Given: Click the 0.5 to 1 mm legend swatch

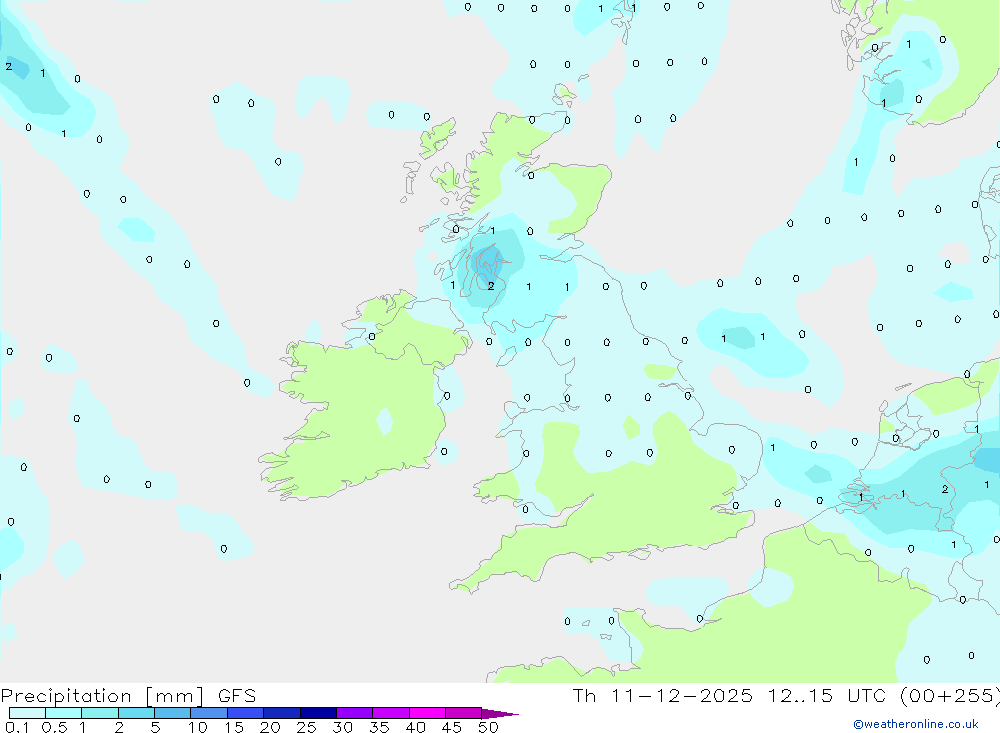Looking at the screenshot, I should 63,713.
